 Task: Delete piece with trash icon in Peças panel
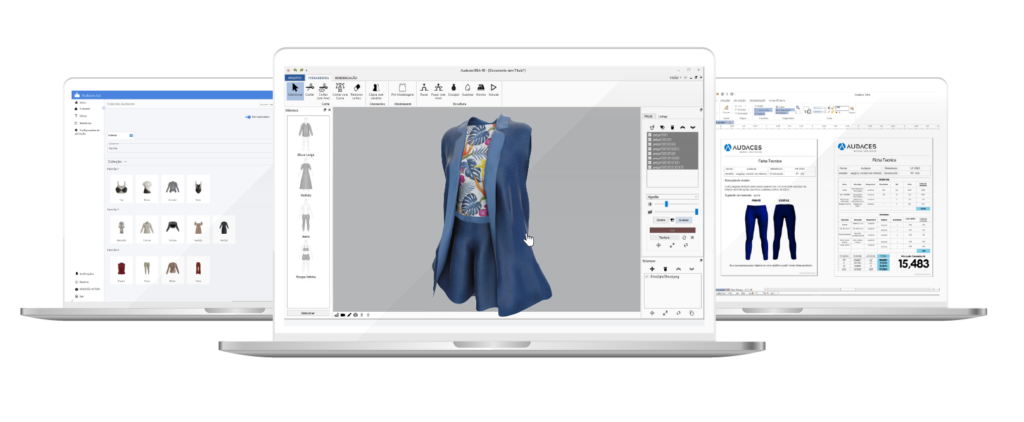pos(670,127)
